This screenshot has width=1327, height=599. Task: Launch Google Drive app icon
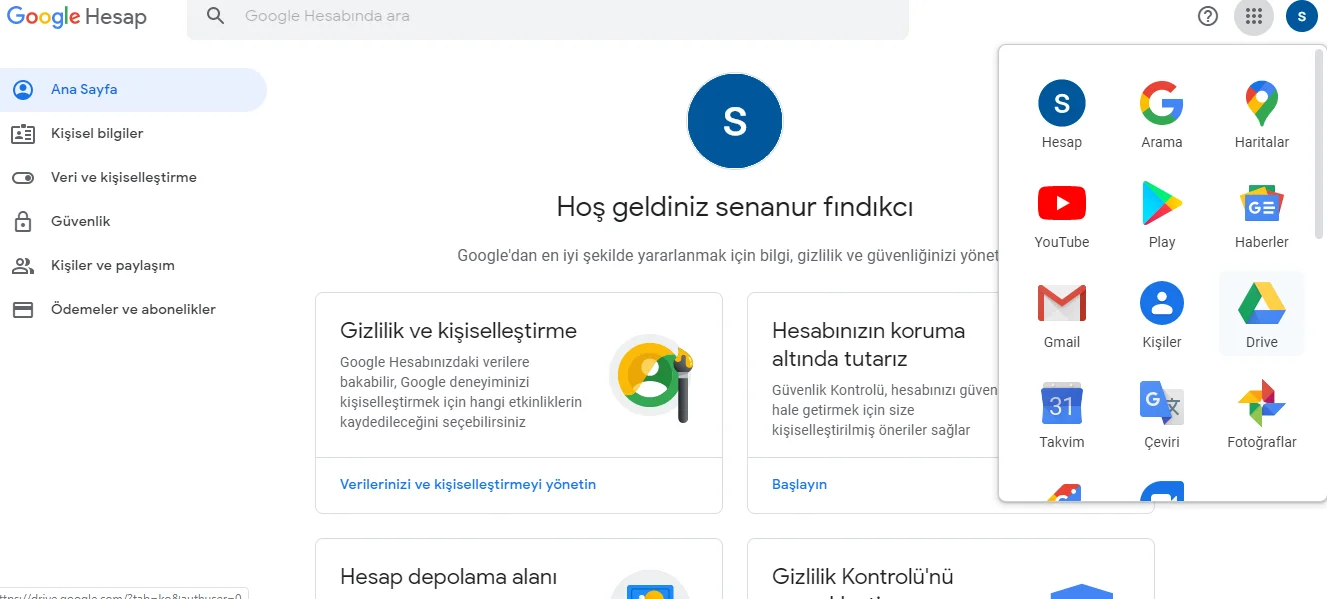coord(1261,314)
